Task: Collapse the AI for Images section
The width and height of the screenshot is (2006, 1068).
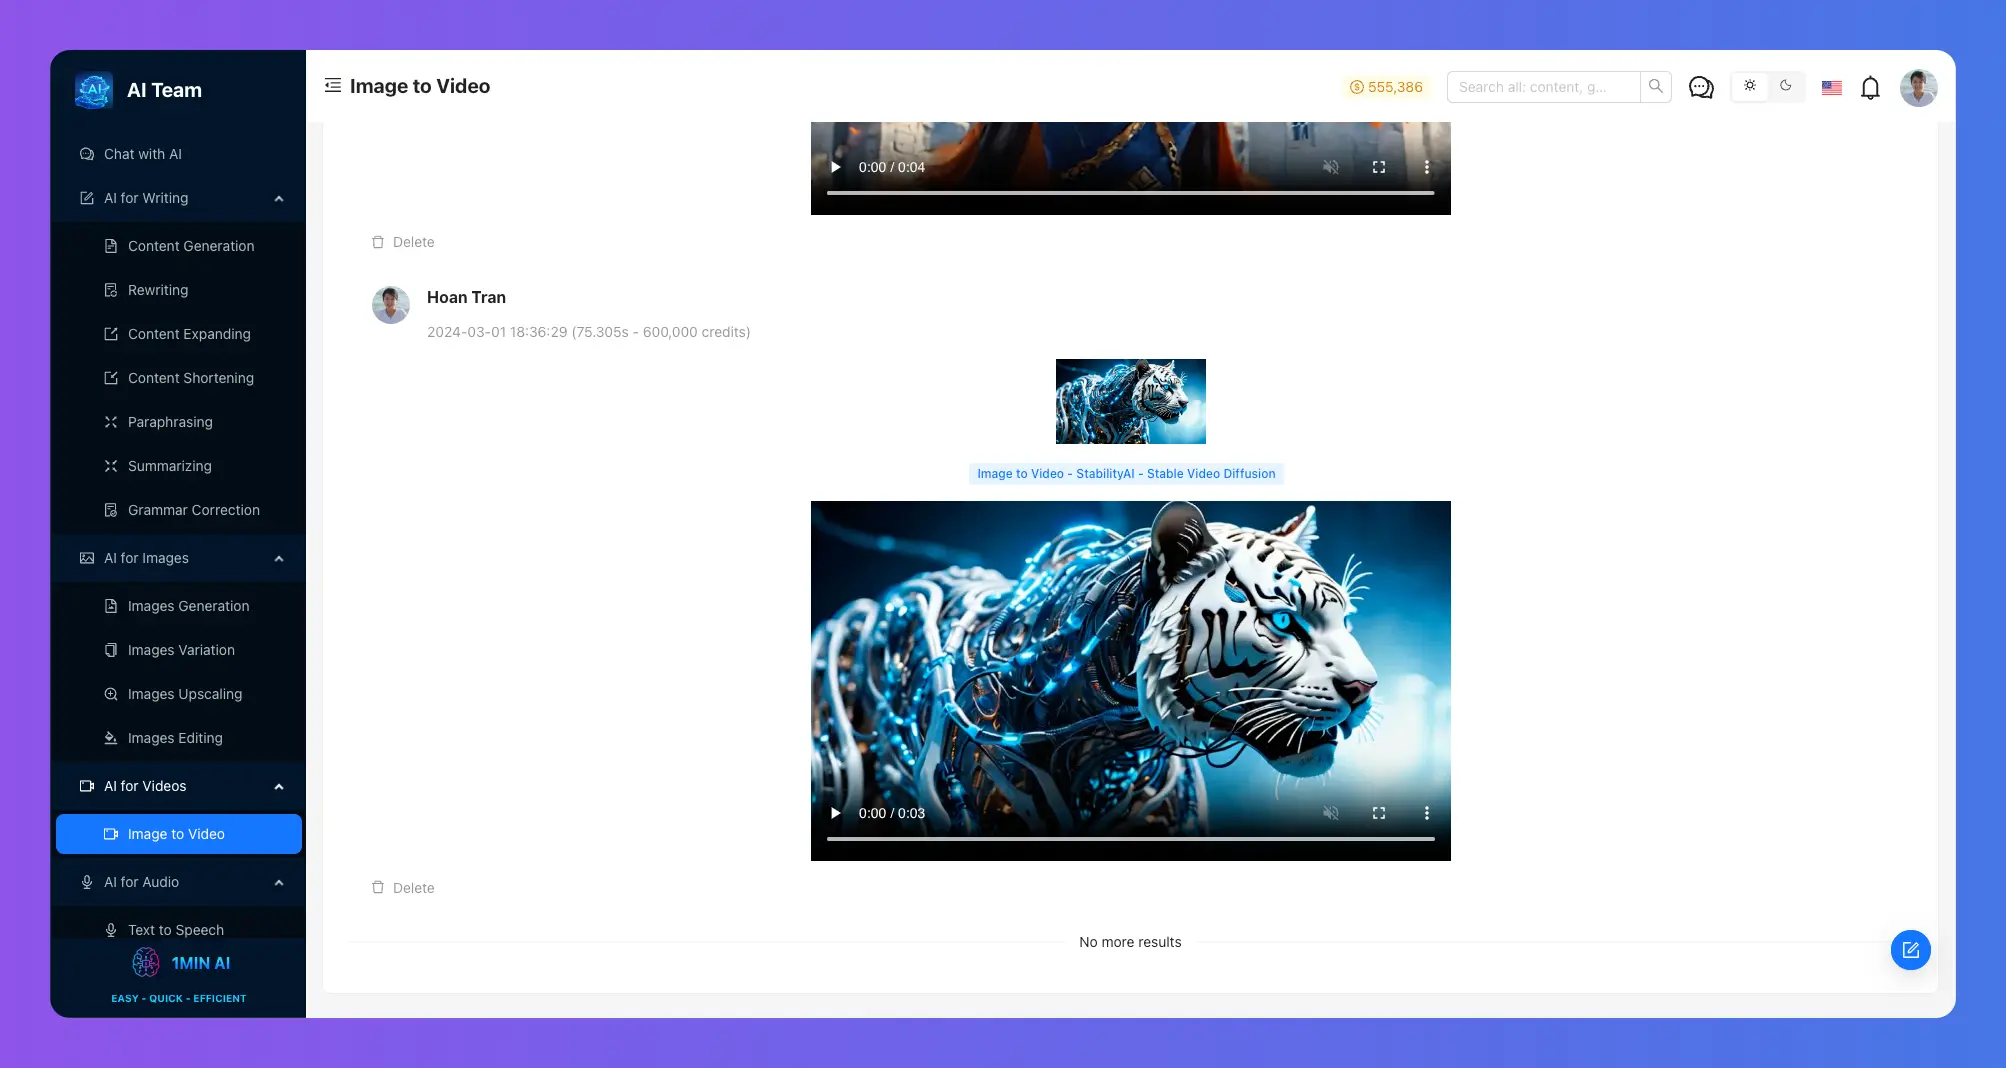Action: click(x=279, y=558)
